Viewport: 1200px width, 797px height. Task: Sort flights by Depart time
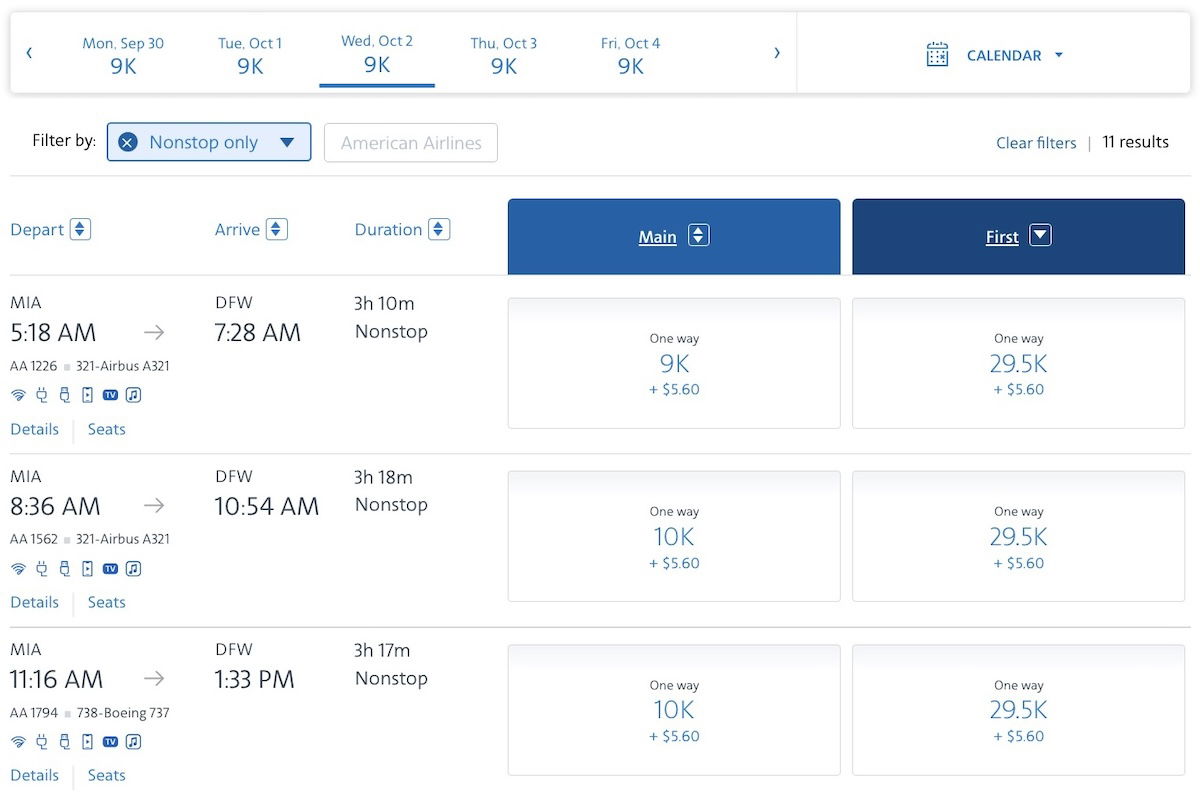[x=80, y=229]
